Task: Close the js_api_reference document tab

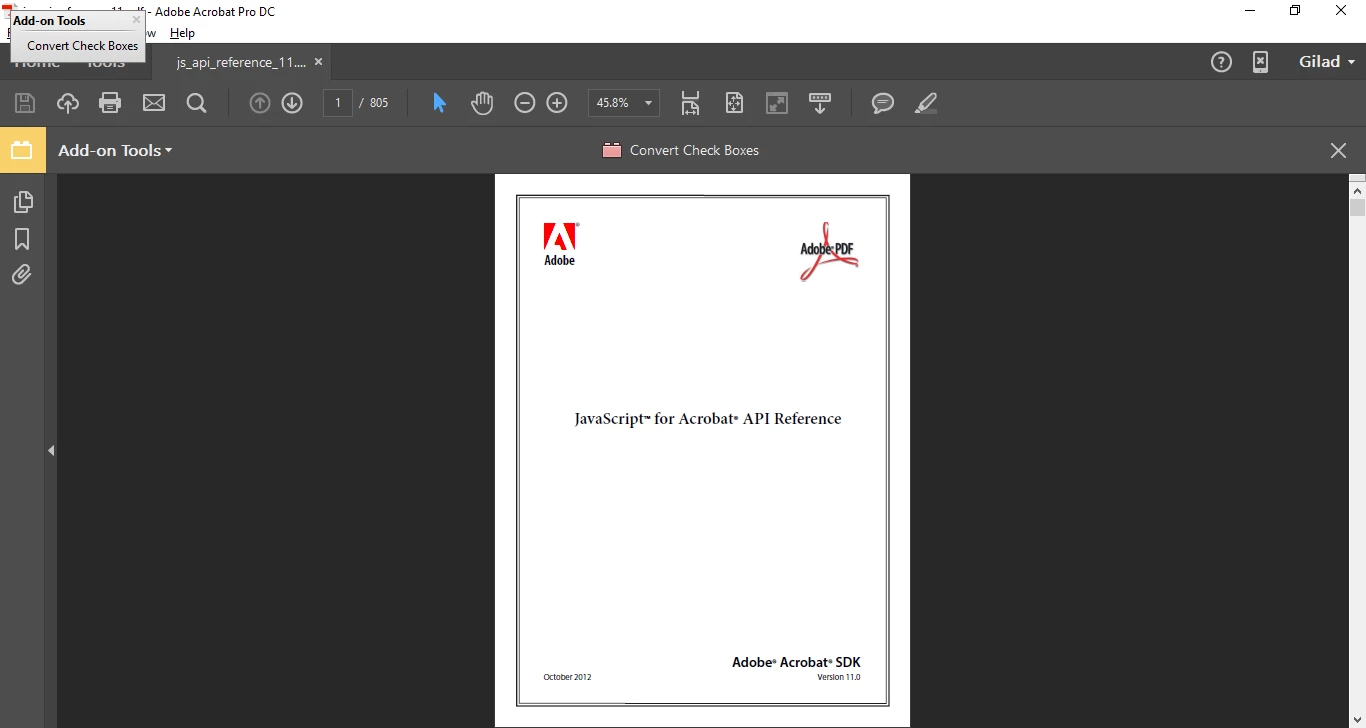Action: tap(319, 62)
